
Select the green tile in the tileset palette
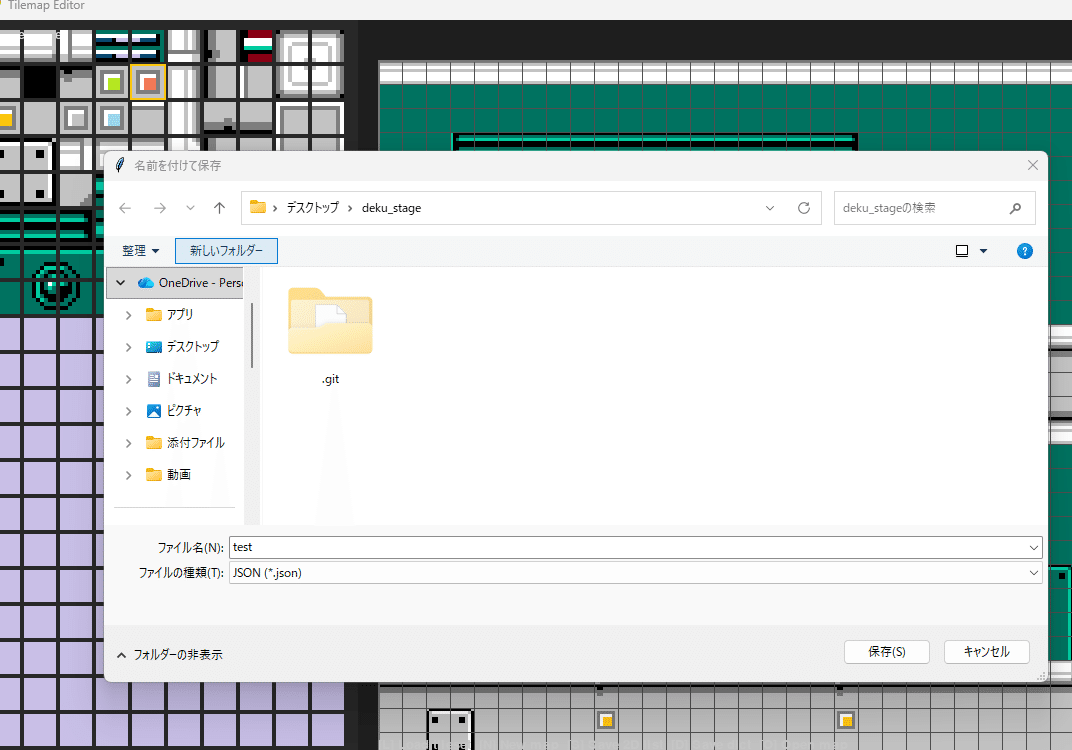click(111, 82)
